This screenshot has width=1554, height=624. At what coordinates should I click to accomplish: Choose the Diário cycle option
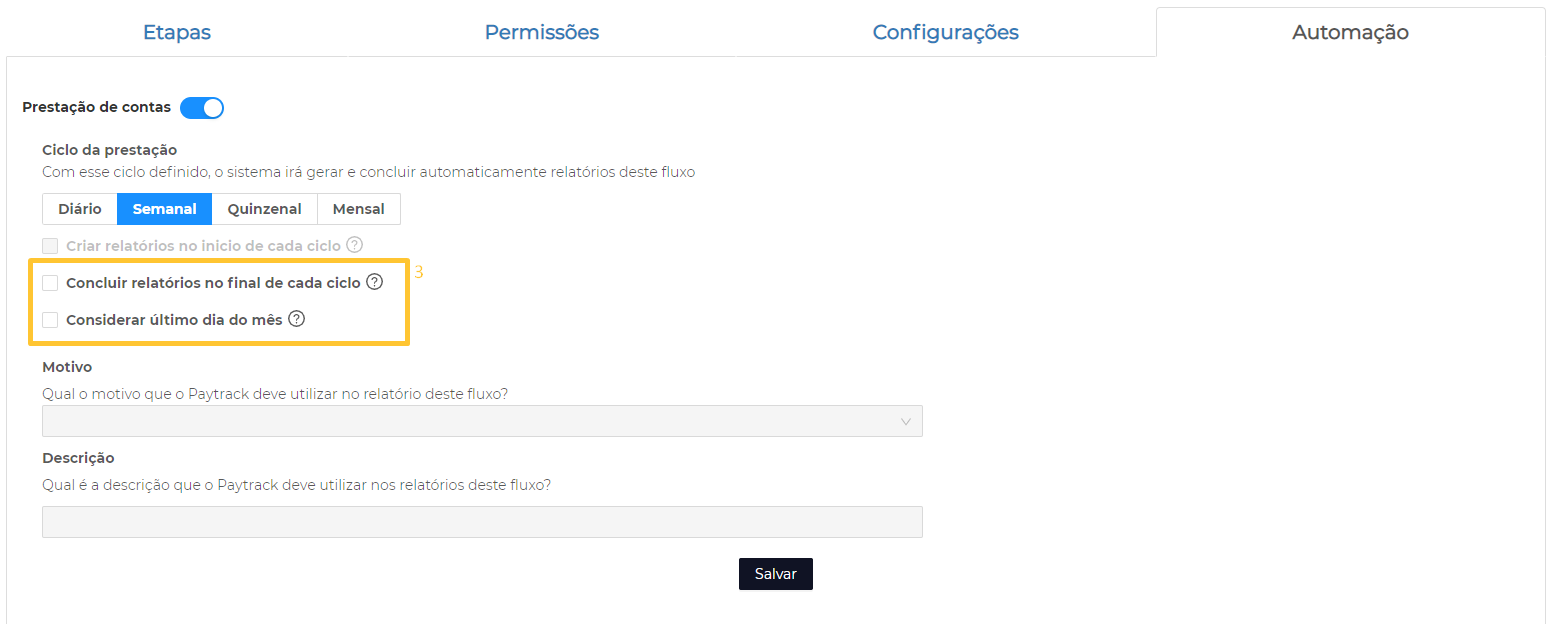pyautogui.click(x=80, y=209)
